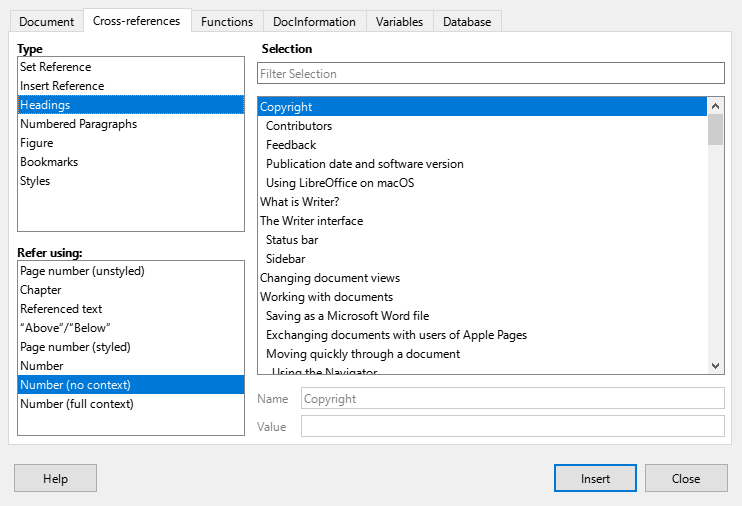The width and height of the screenshot is (742, 506).
Task: Select Numbered Paragraphs type
Action: coord(131,124)
